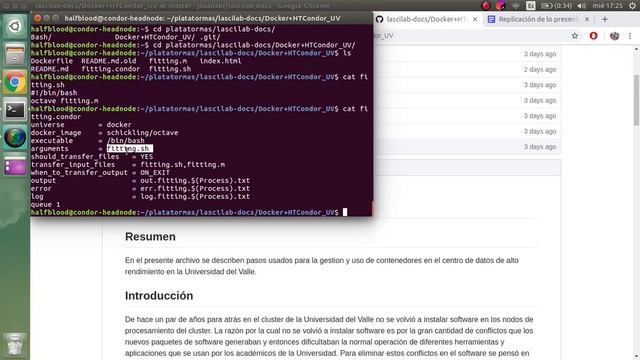Open a new Chrome tab
The height and width of the screenshot is (360, 640).
[604, 19]
